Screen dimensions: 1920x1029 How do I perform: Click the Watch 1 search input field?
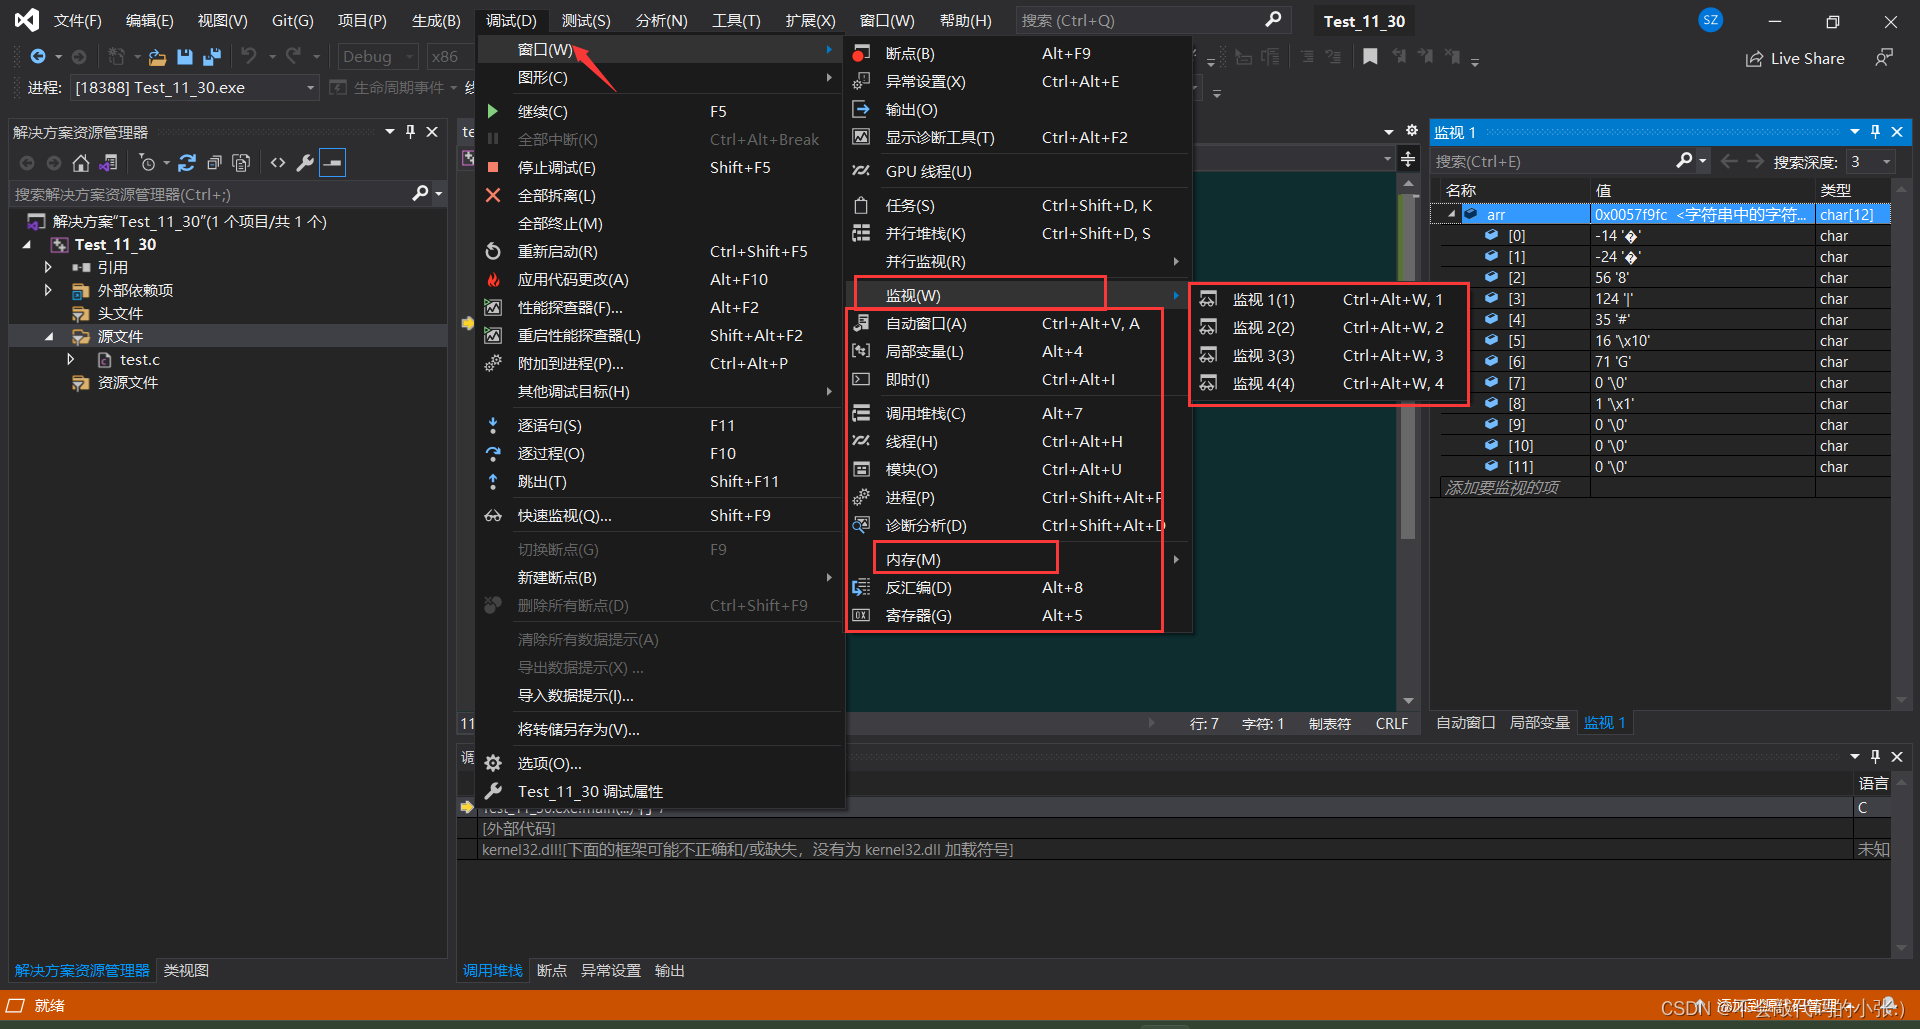click(x=1553, y=162)
